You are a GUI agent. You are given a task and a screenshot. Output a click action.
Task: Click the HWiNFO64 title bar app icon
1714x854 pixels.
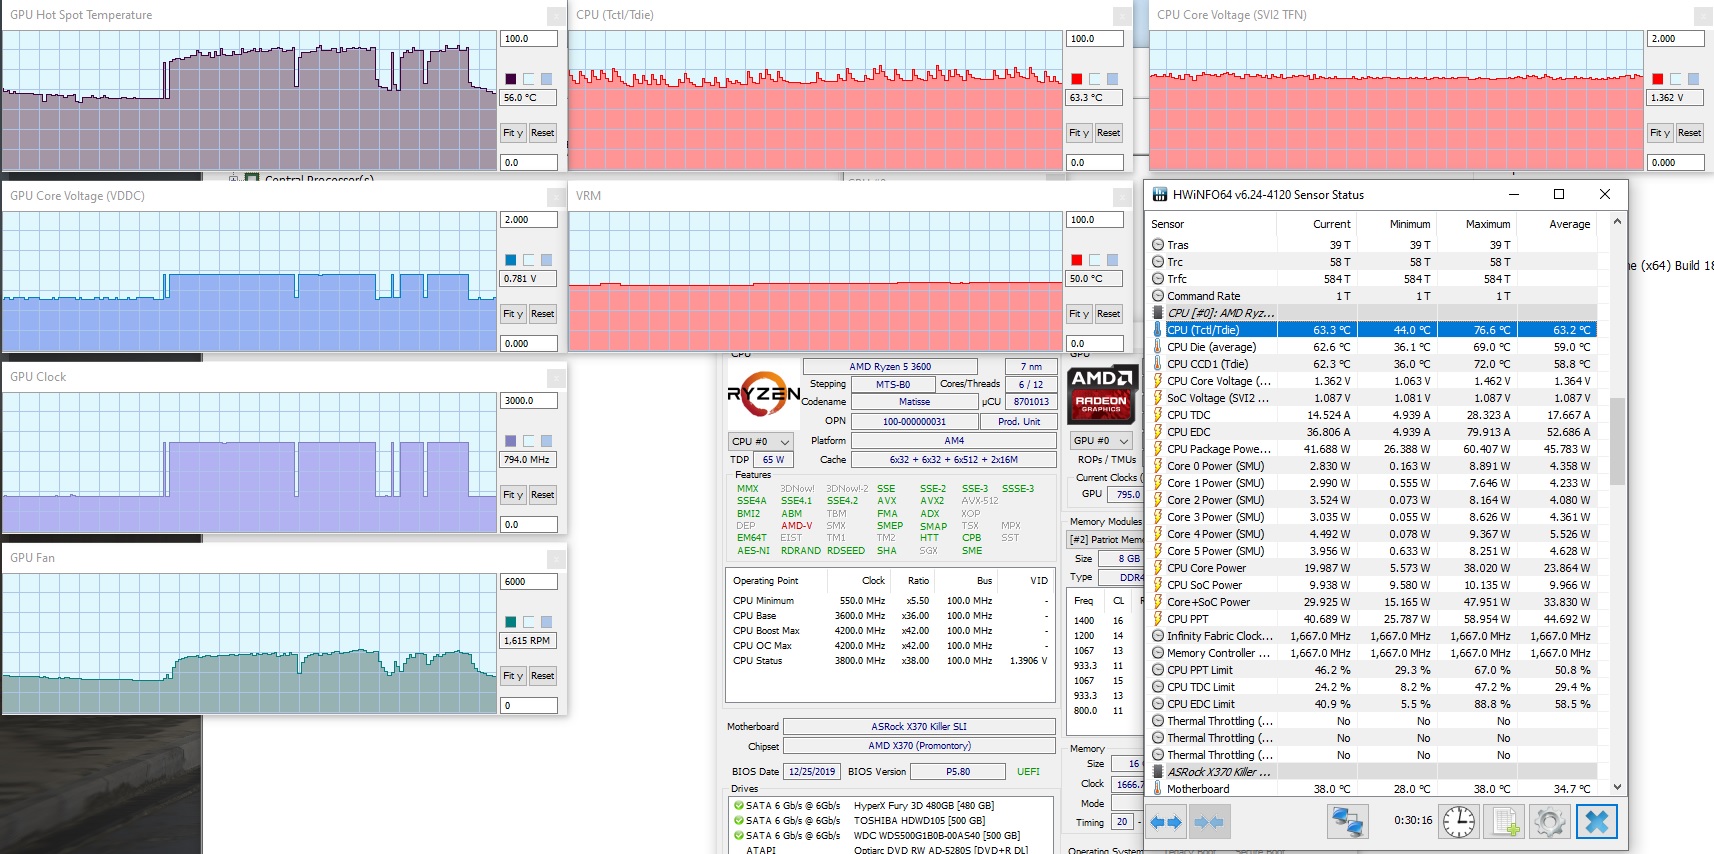[x=1160, y=195]
